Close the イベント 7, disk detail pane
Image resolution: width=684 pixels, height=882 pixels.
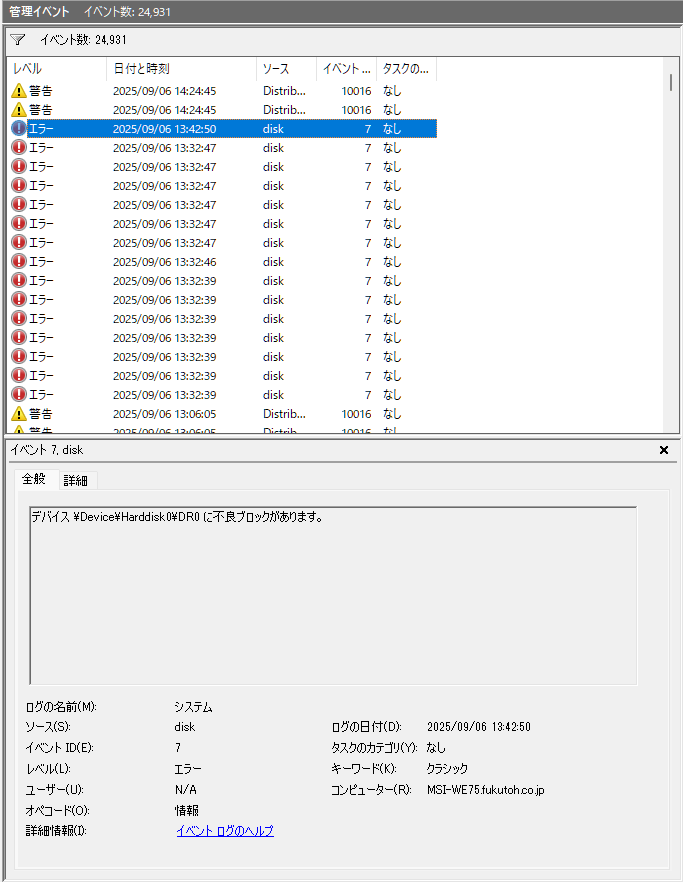click(664, 450)
